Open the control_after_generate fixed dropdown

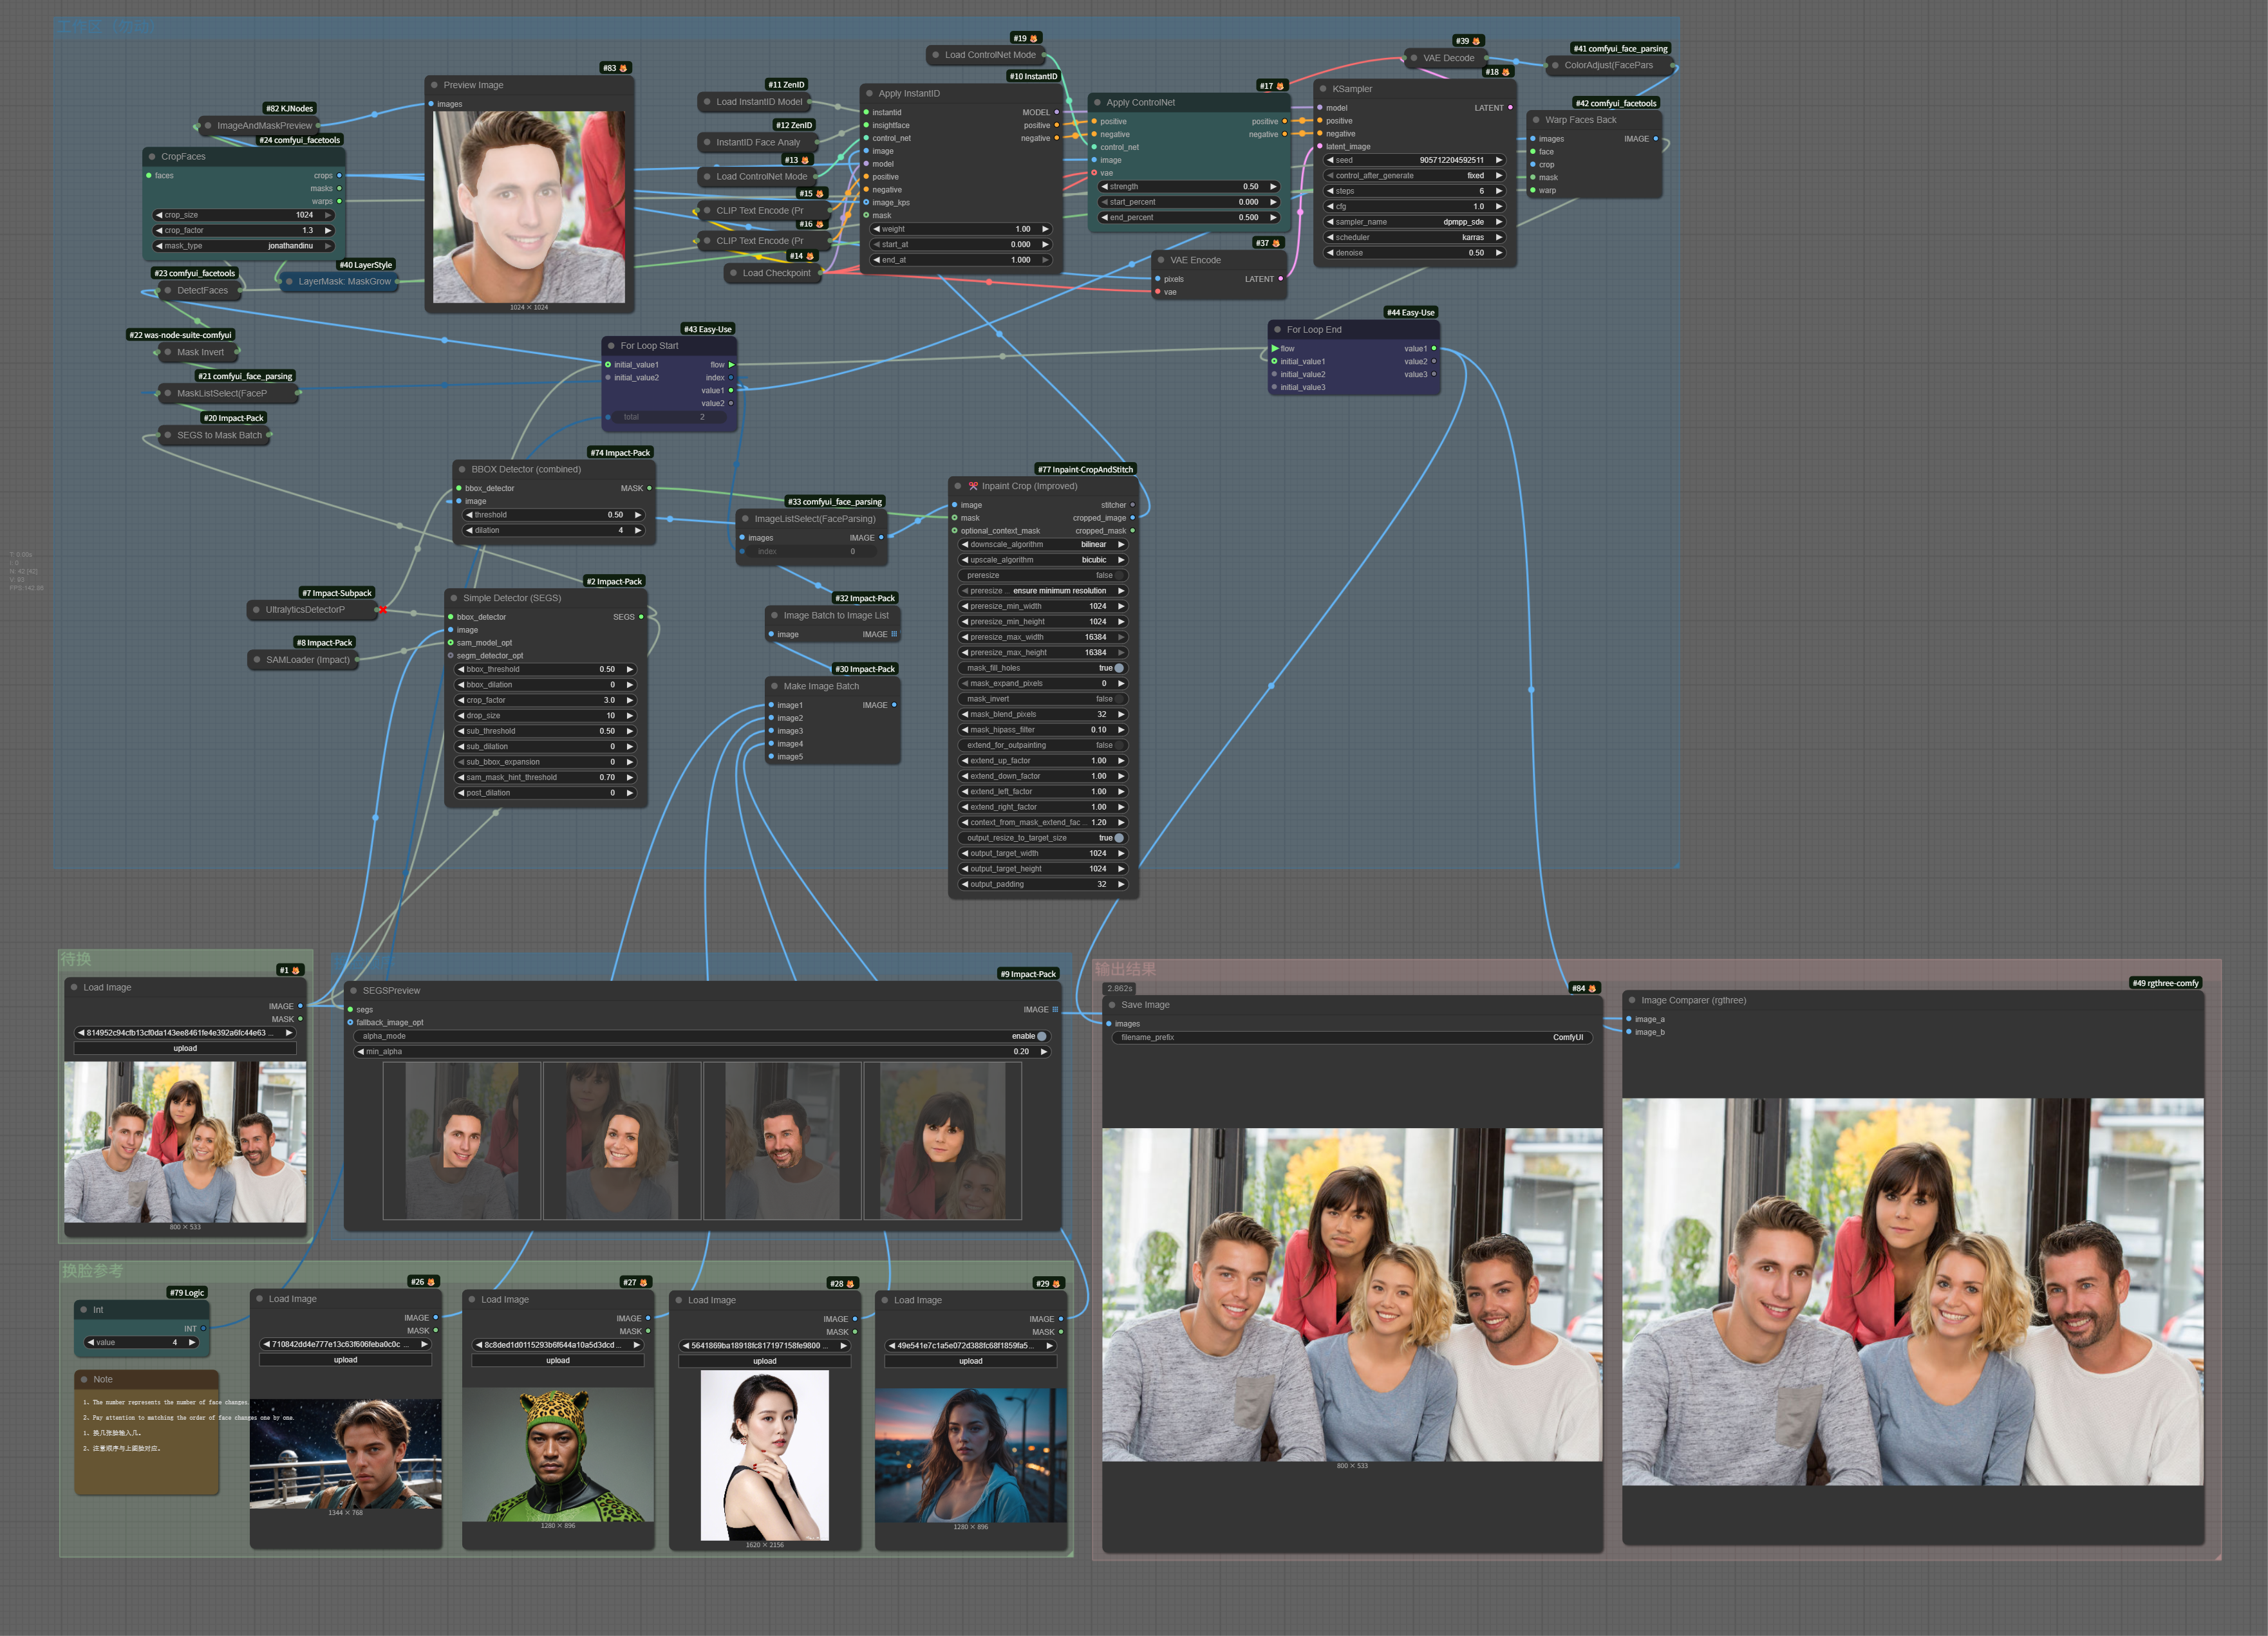click(x=1414, y=175)
